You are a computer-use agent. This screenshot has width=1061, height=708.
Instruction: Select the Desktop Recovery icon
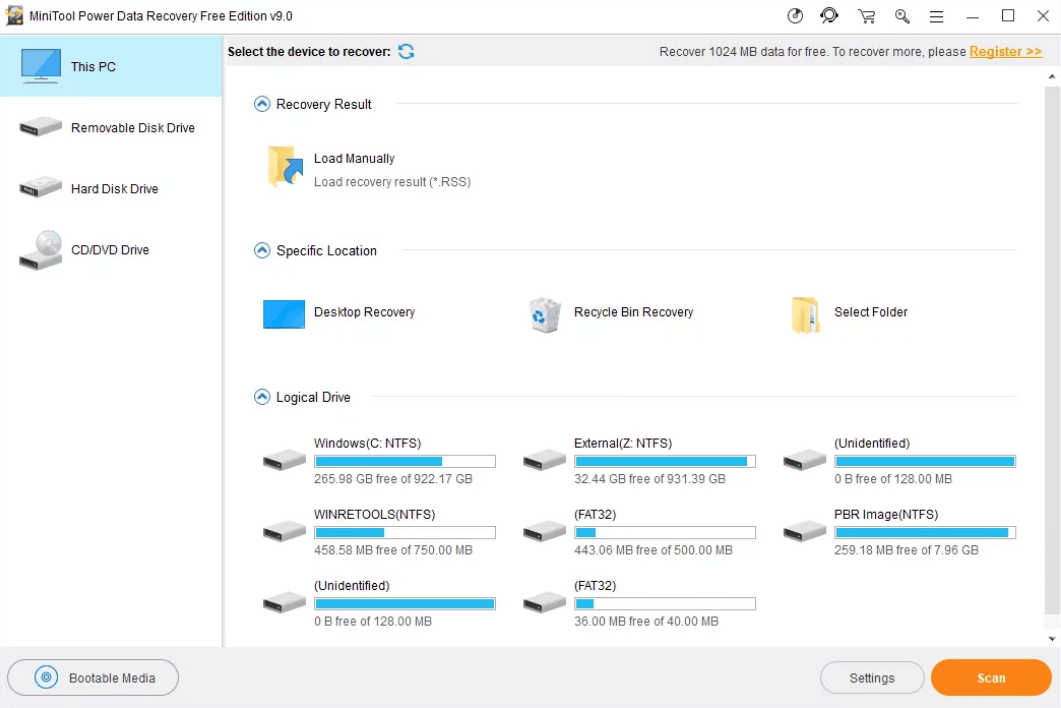click(x=283, y=313)
